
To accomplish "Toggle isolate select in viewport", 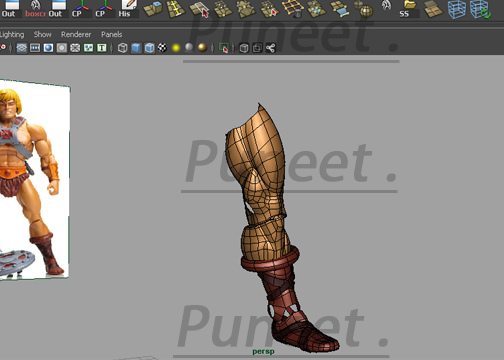I will (223, 48).
